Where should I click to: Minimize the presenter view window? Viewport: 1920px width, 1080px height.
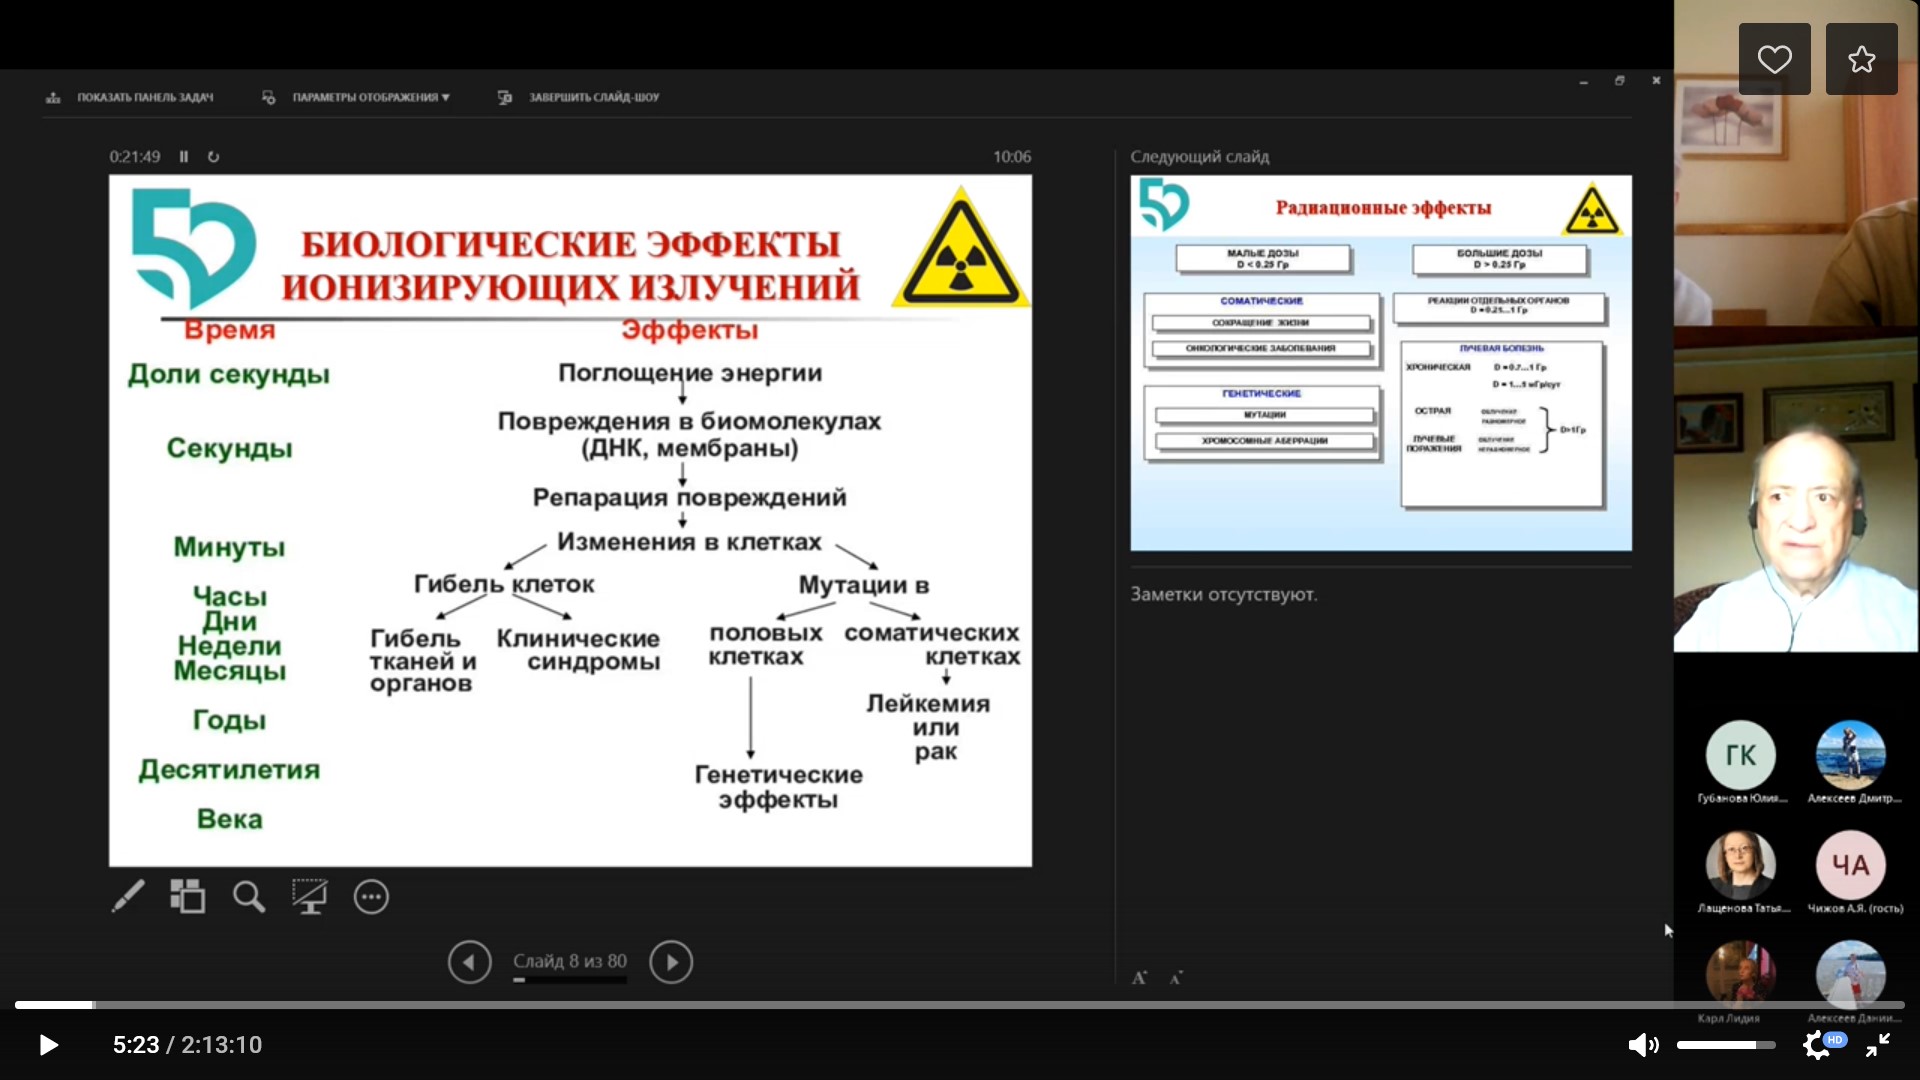1584,82
